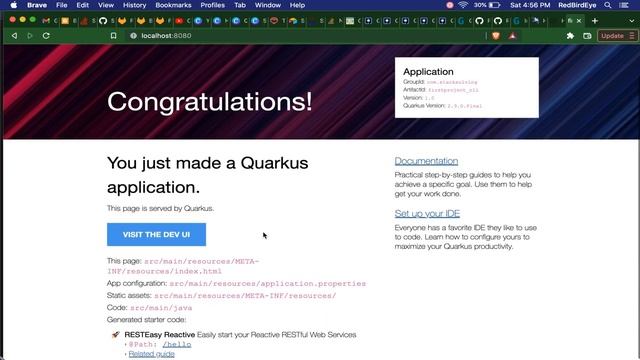Click the RESTEasy Reactive label
640x360 pixels.
pos(160,335)
